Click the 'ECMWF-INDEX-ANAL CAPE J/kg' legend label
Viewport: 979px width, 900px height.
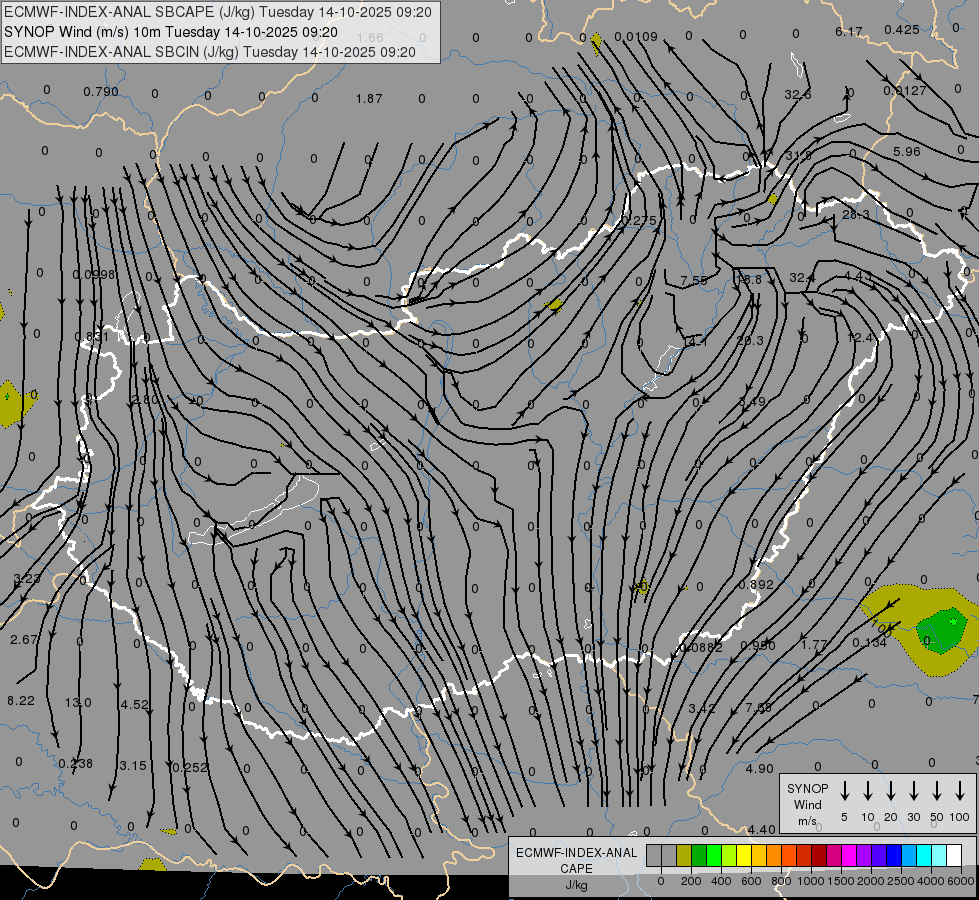click(x=576, y=869)
